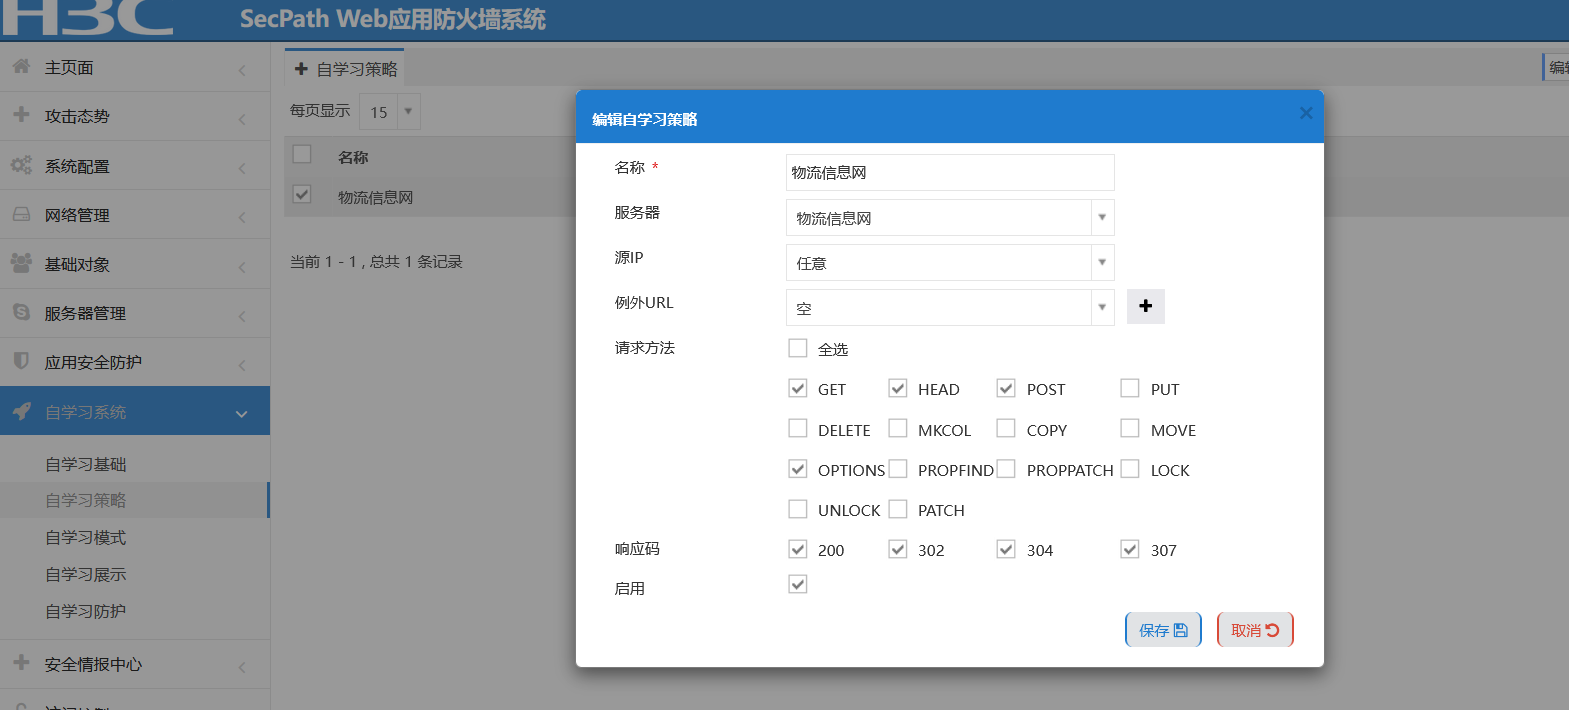Viewport: 1569px width, 710px height.
Task: Click the 取消 cancel button
Action: [x=1255, y=630]
